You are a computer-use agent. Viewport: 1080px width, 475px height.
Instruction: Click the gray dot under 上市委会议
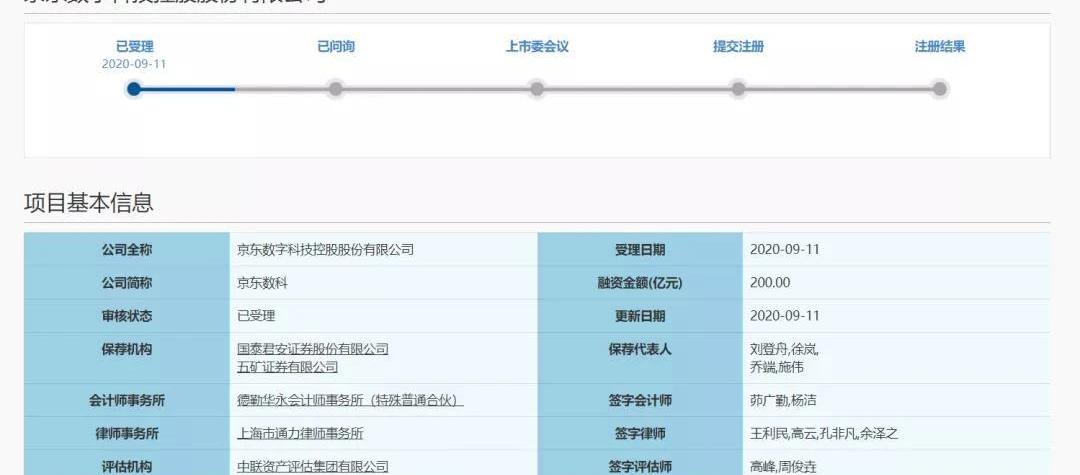click(x=537, y=89)
